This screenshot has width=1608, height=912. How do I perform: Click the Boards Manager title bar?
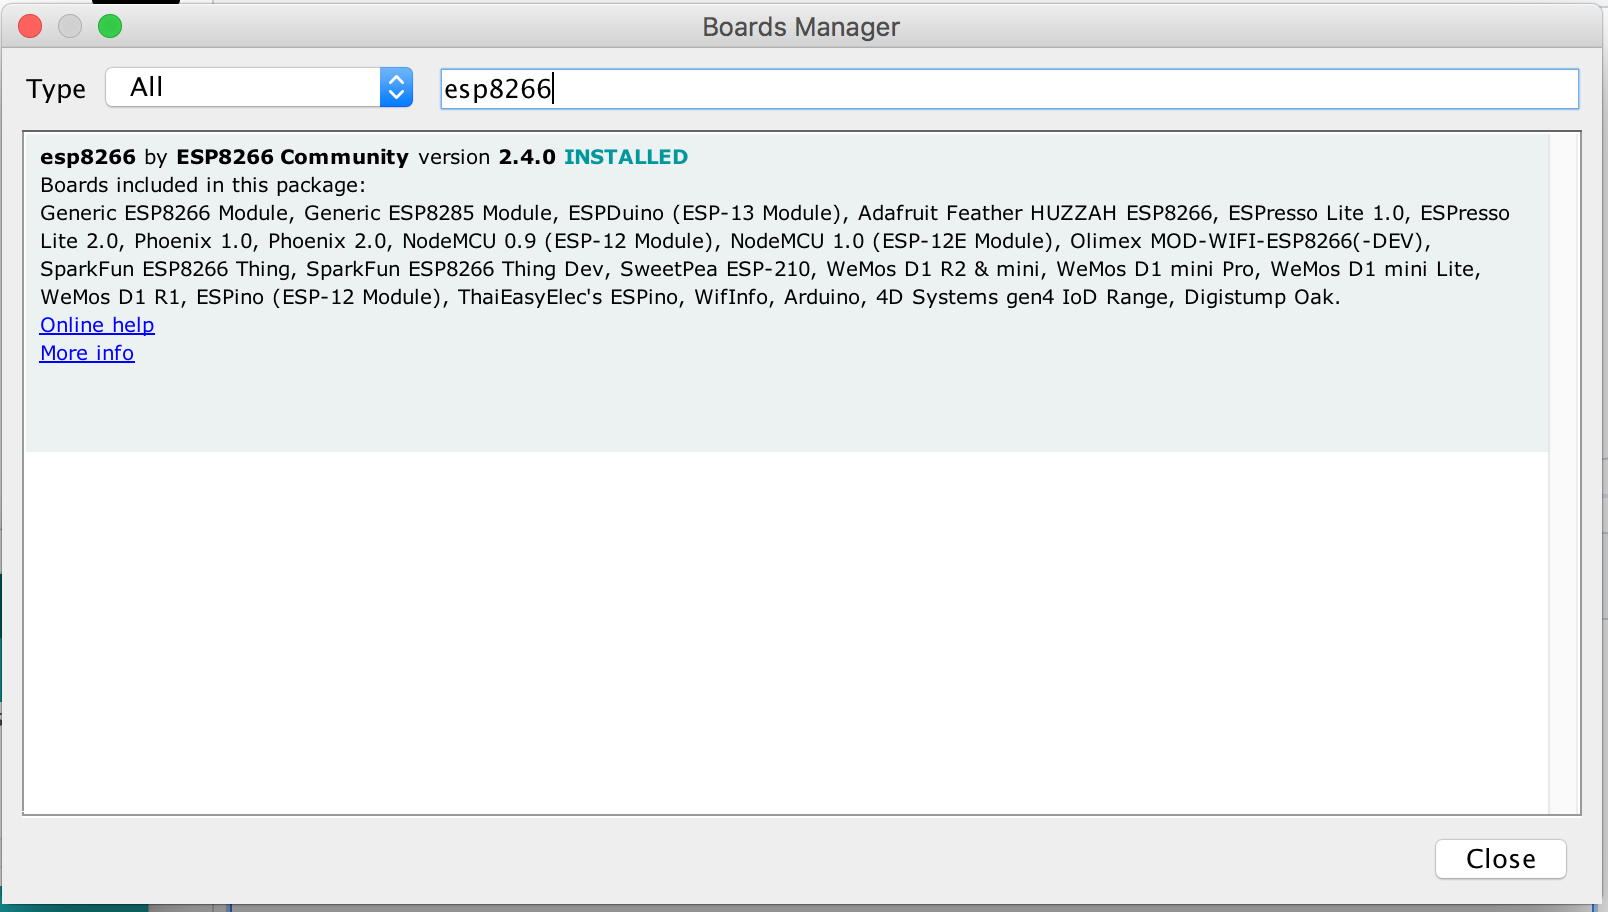click(800, 27)
